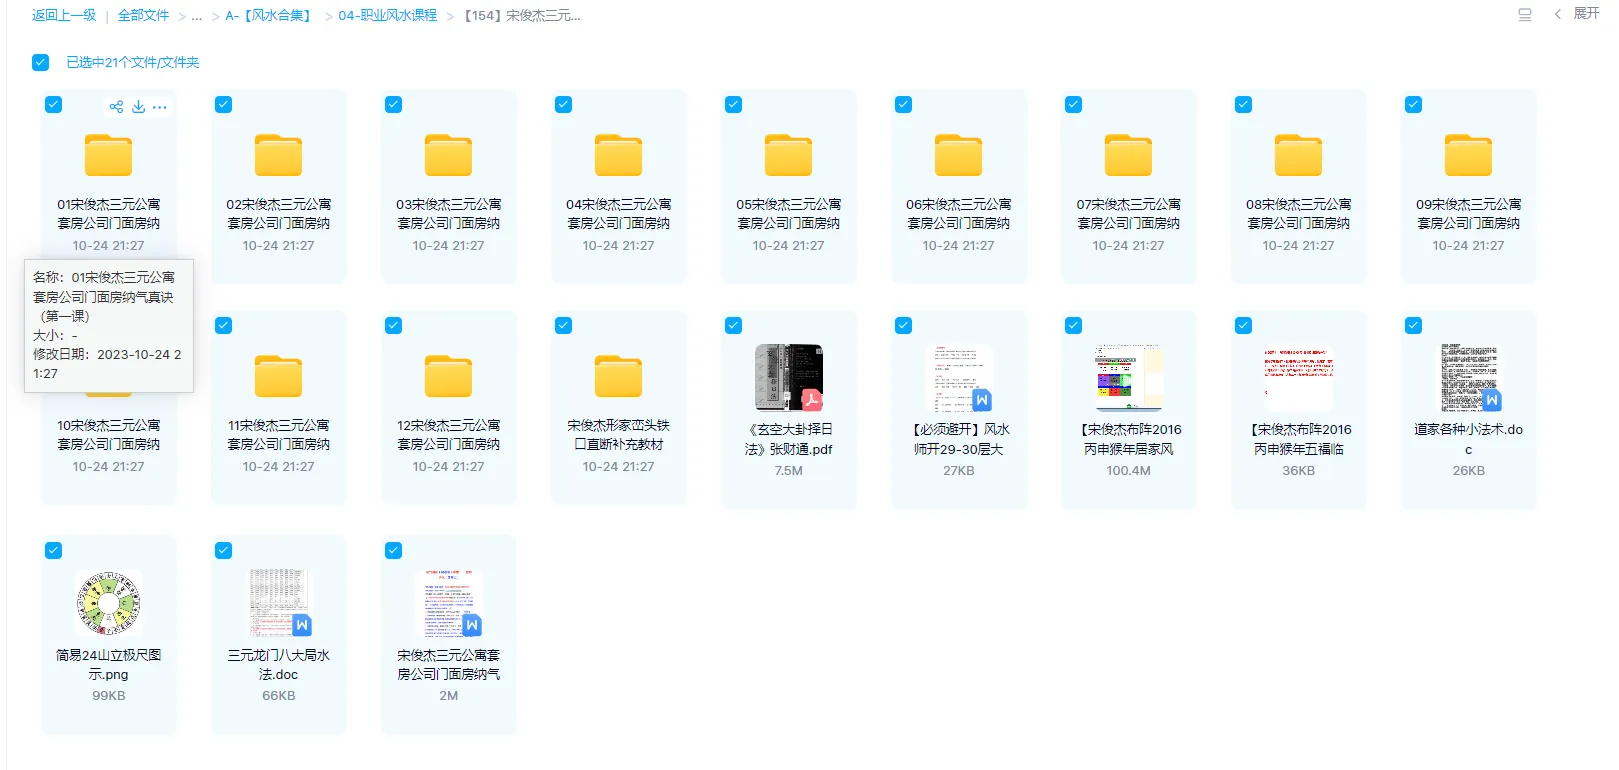
Task: Deselect the checkbox on folder 09宋俊杰三元公寓
Action: 1413,105
